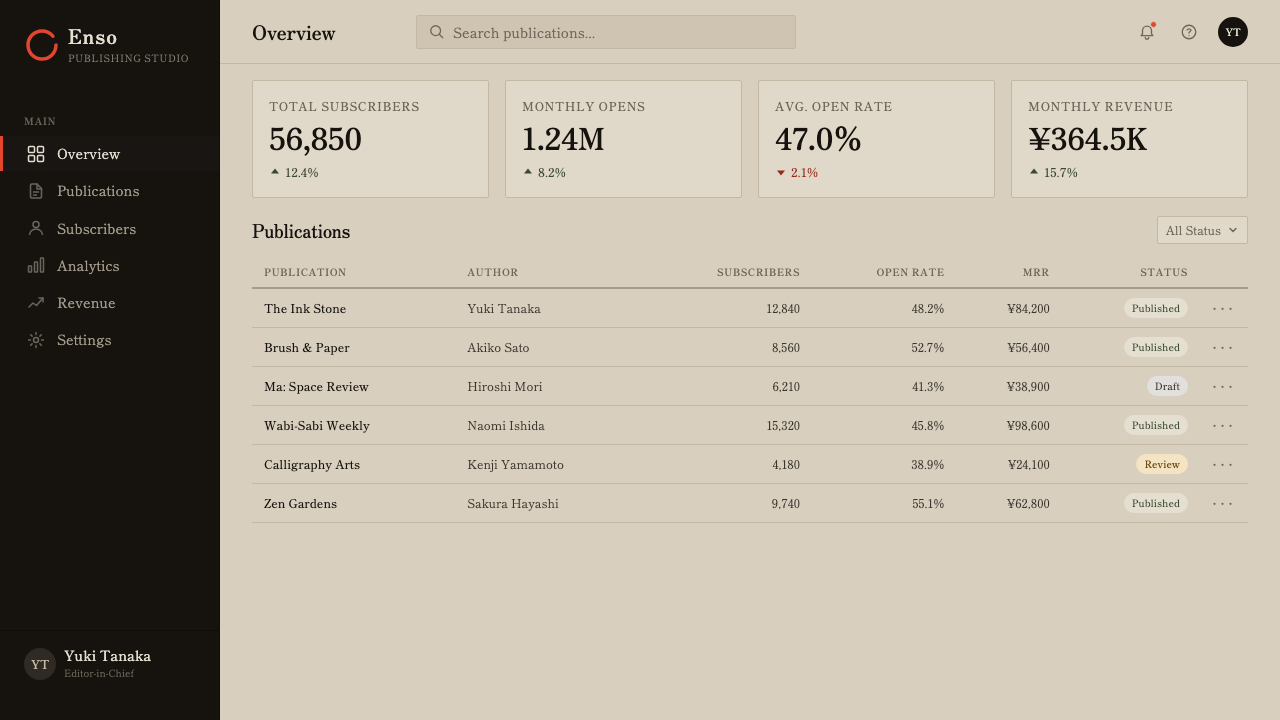Click the Analytics bar chart icon
The height and width of the screenshot is (720, 1280).
point(36,265)
